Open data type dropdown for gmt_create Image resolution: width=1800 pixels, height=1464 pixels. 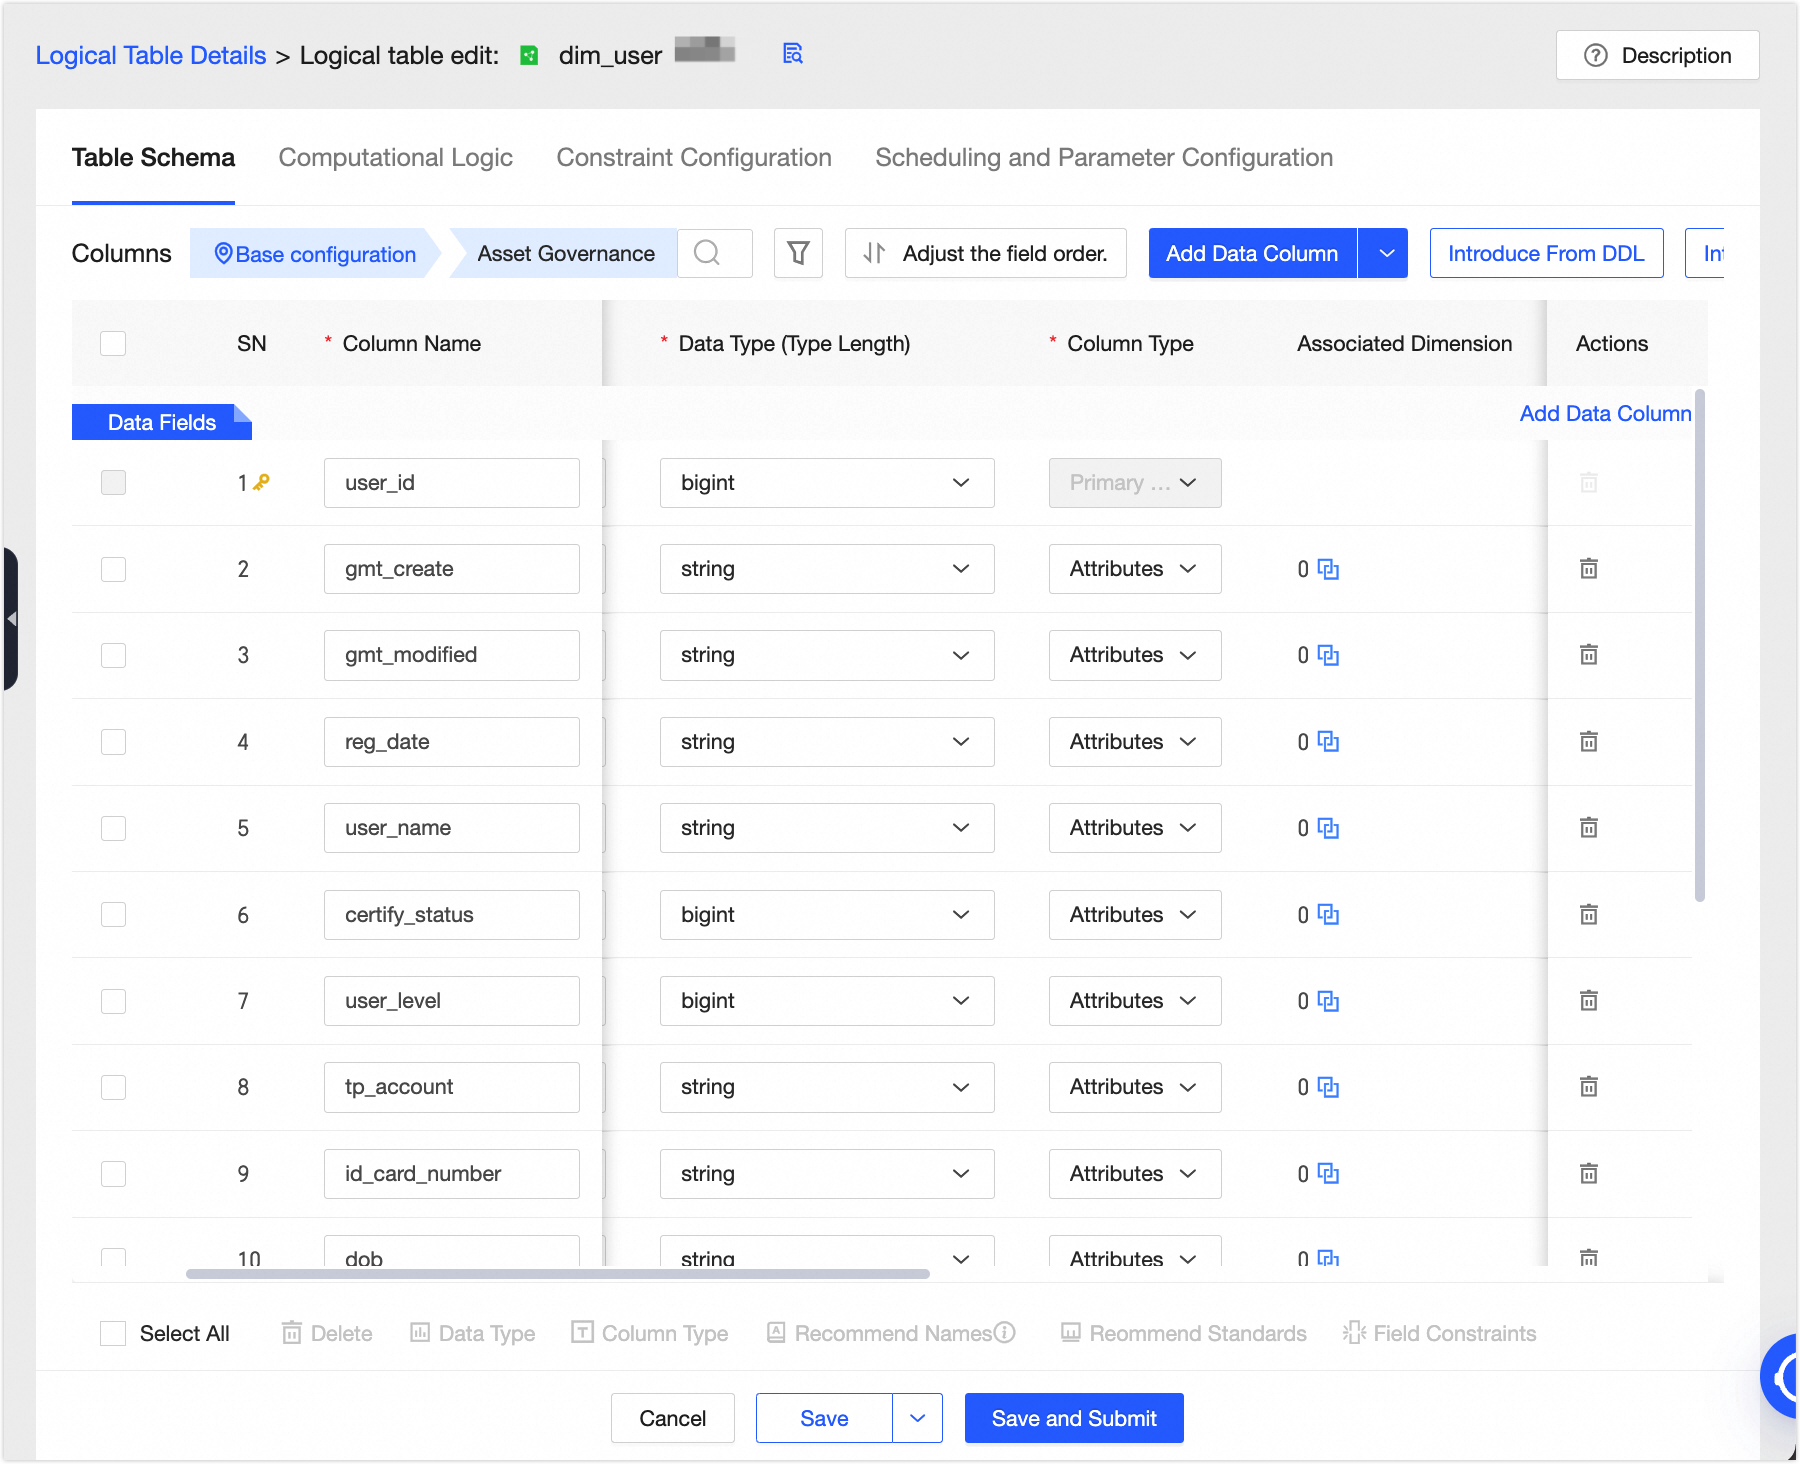(827, 569)
